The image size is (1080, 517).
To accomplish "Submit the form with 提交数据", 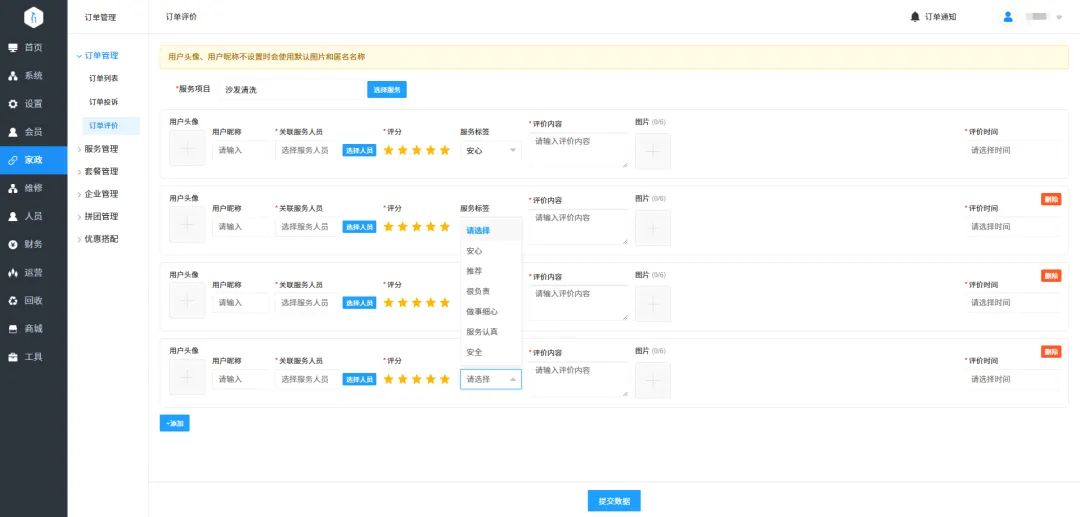I will pyautogui.click(x=614, y=501).
